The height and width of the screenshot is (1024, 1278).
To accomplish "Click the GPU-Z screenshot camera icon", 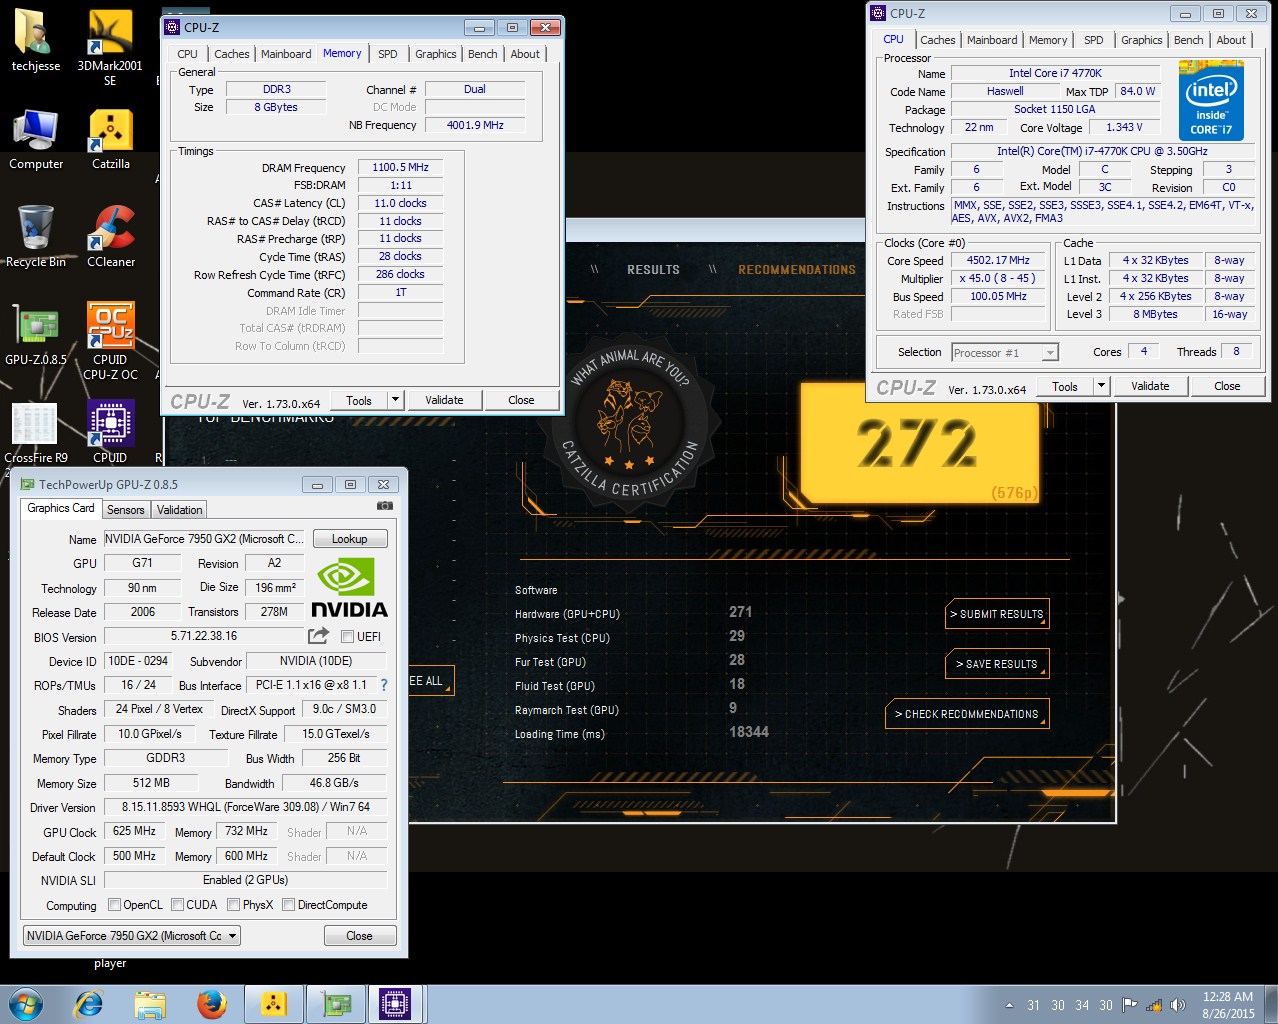I will 384,507.
